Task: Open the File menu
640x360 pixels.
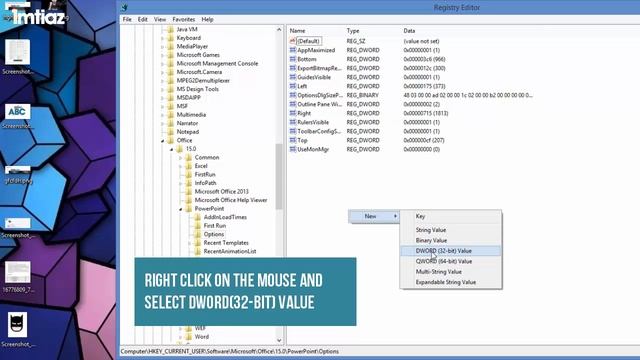Action: point(127,19)
